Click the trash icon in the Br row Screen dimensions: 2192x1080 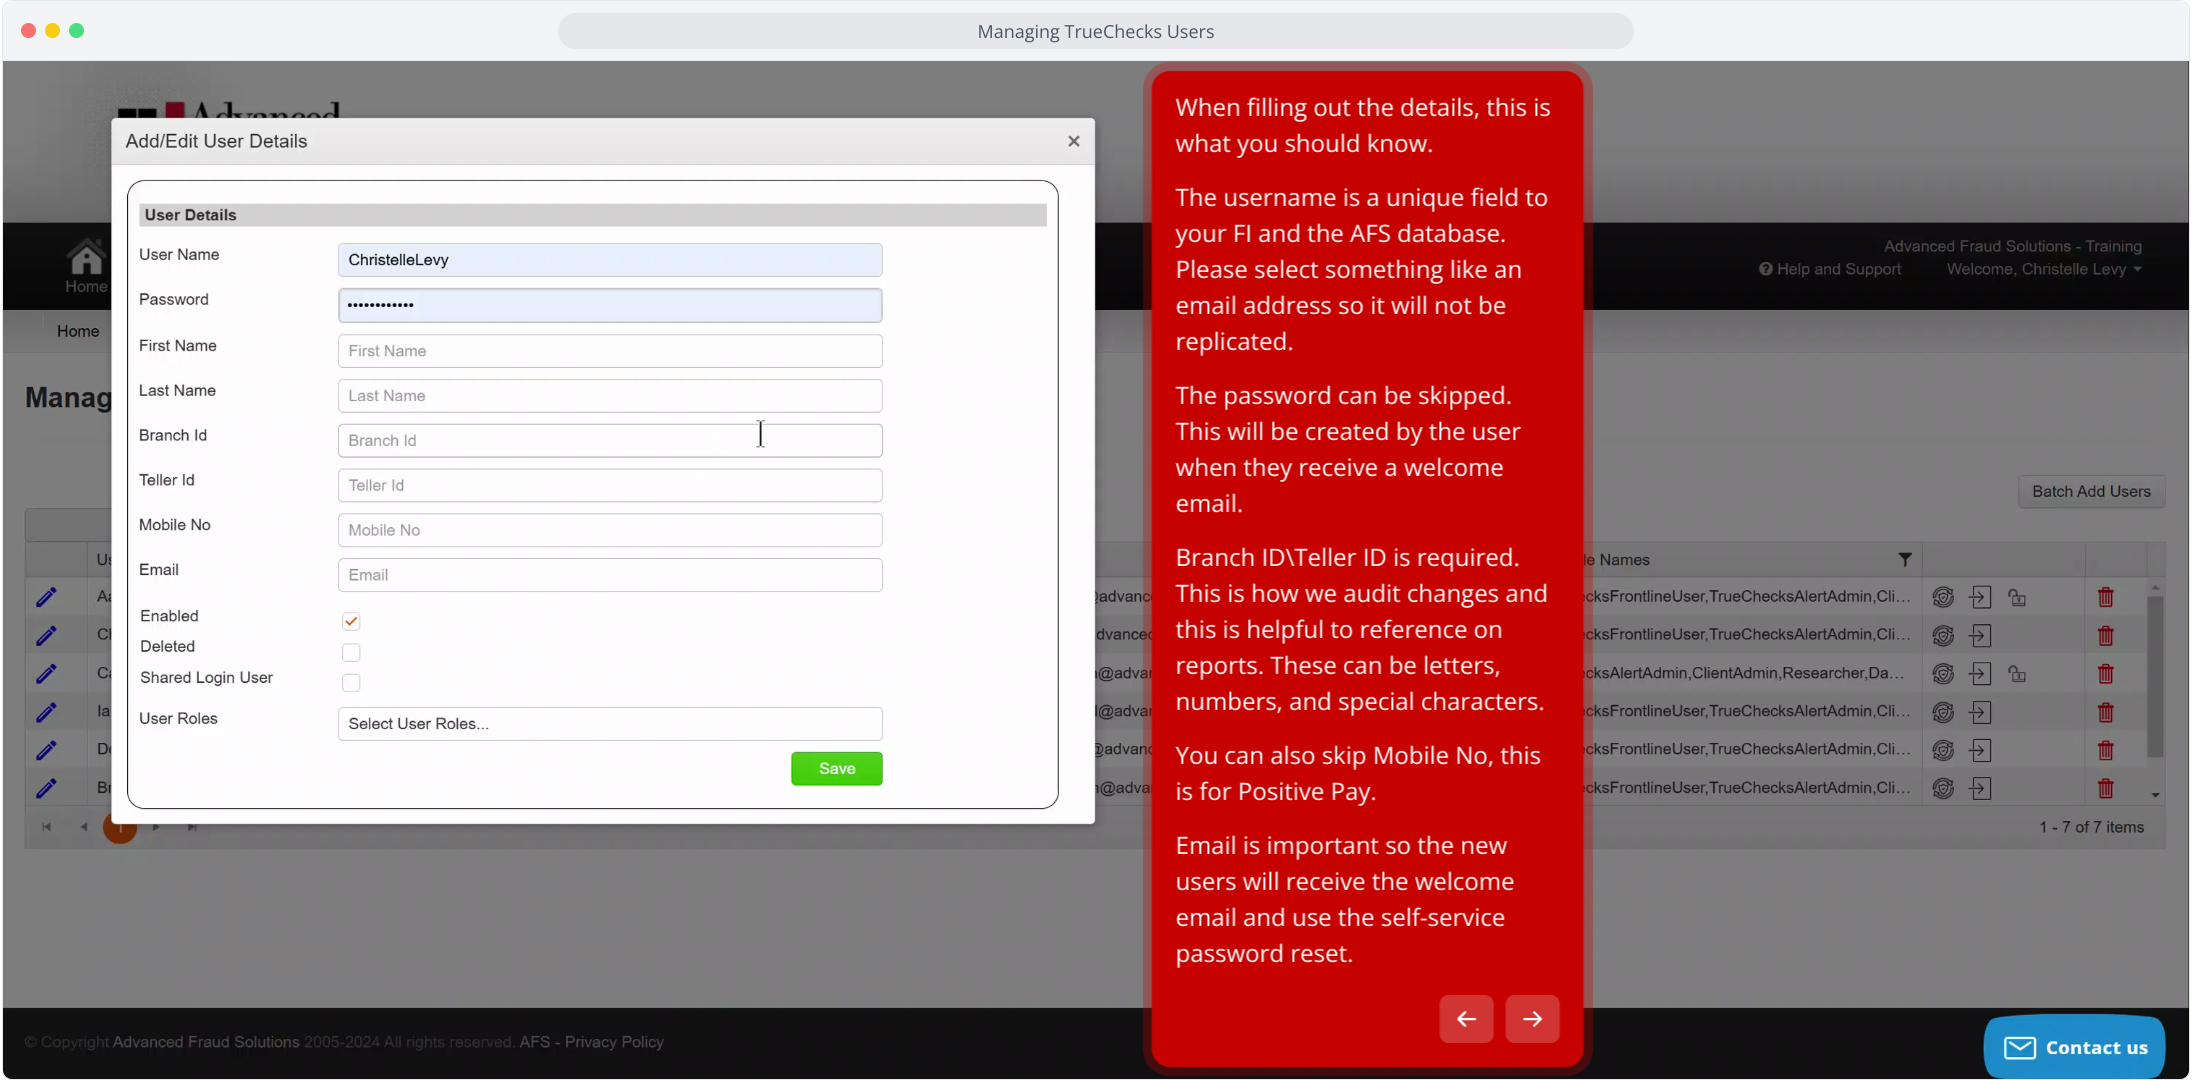(x=2105, y=788)
